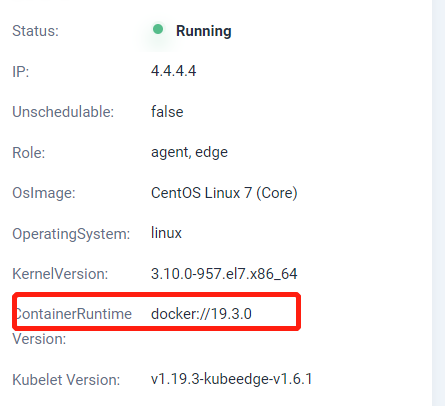Click the OperatingSystem label

coord(71,234)
